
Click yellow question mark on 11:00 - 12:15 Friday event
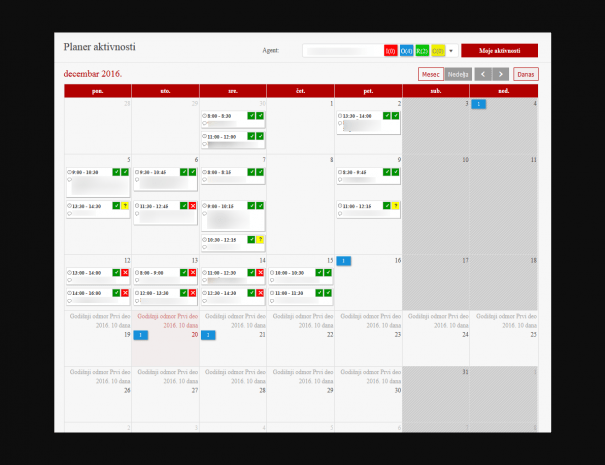tap(395, 206)
